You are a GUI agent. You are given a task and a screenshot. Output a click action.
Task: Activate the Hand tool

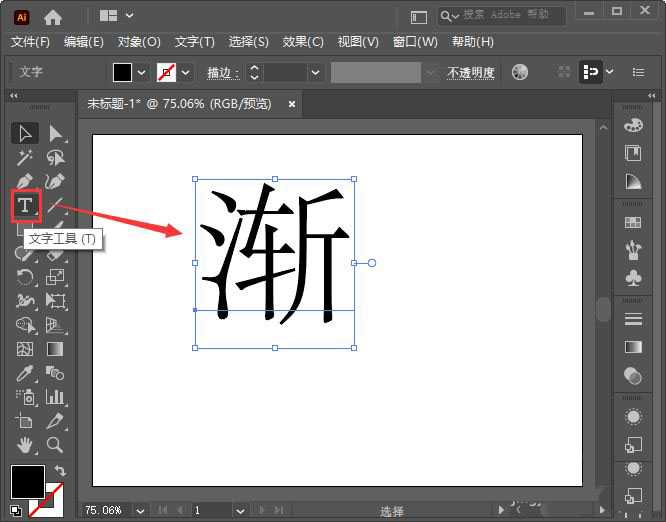[x=25, y=445]
